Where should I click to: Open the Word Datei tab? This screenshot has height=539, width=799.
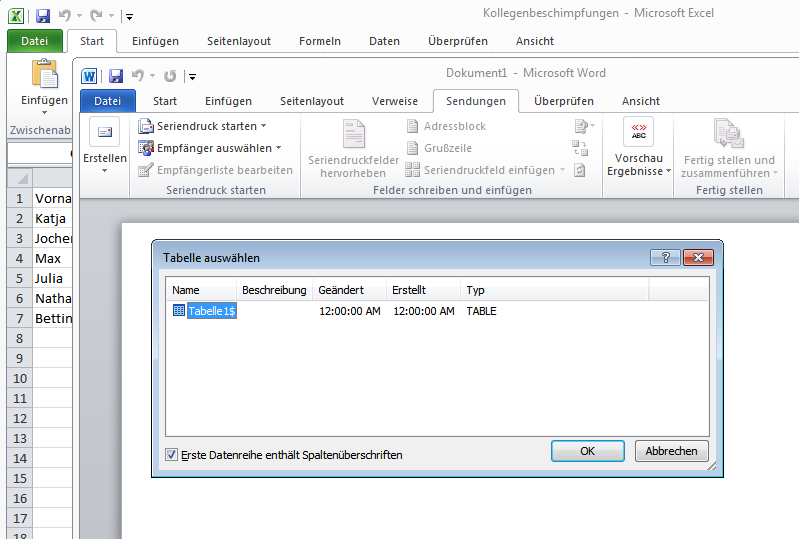(x=108, y=101)
